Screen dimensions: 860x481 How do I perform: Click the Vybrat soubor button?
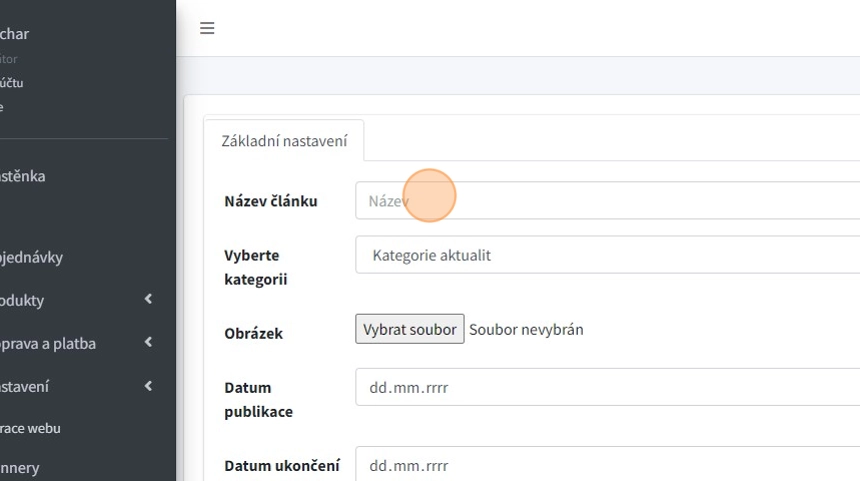point(409,329)
